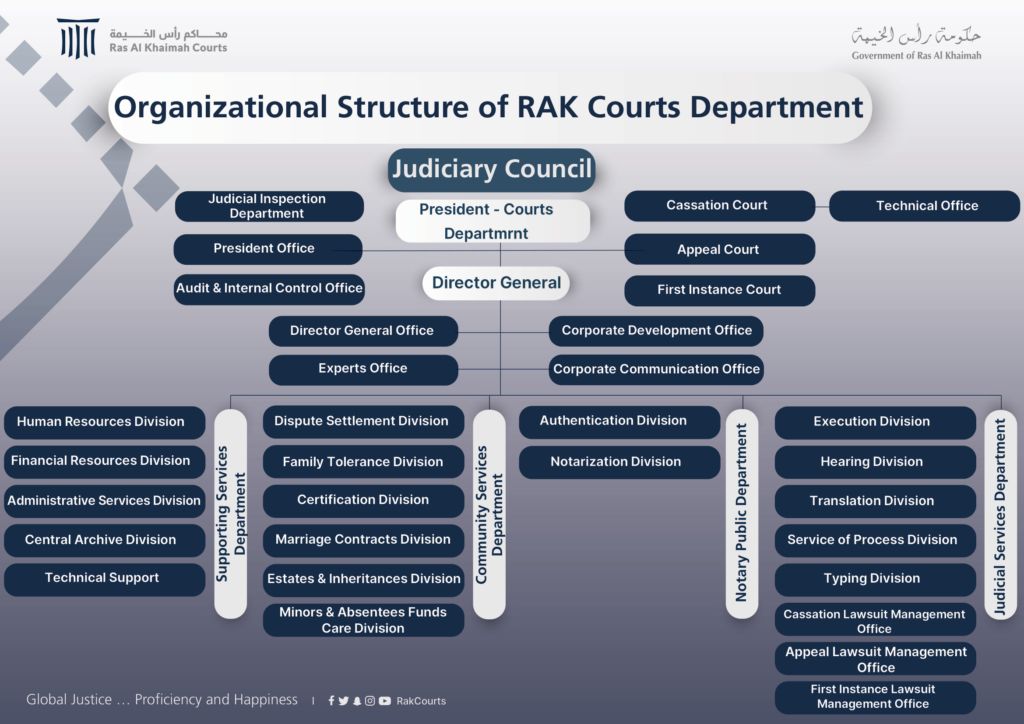Viewport: 1024px width, 724px height.
Task: Click the YouTube icon beside RakCourts
Action: [x=385, y=701]
